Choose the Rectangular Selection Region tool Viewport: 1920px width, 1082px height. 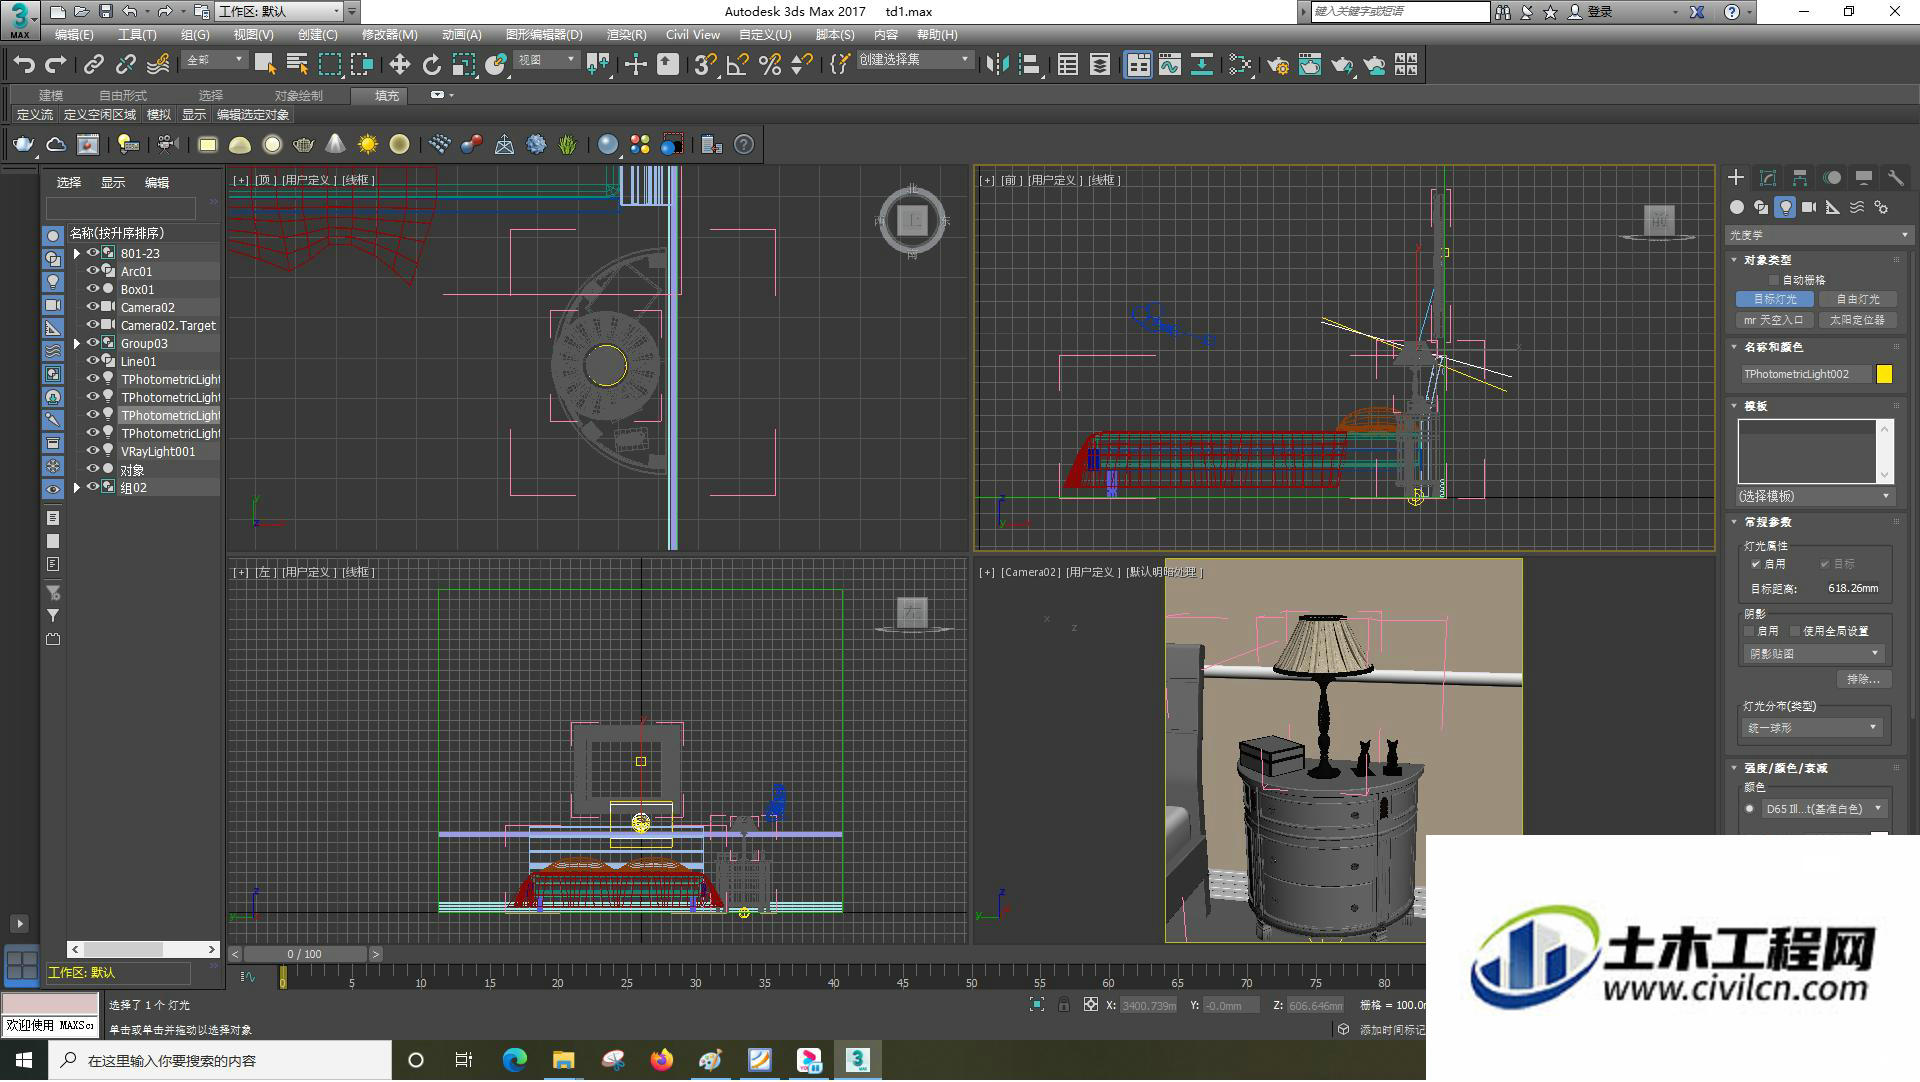[x=330, y=65]
